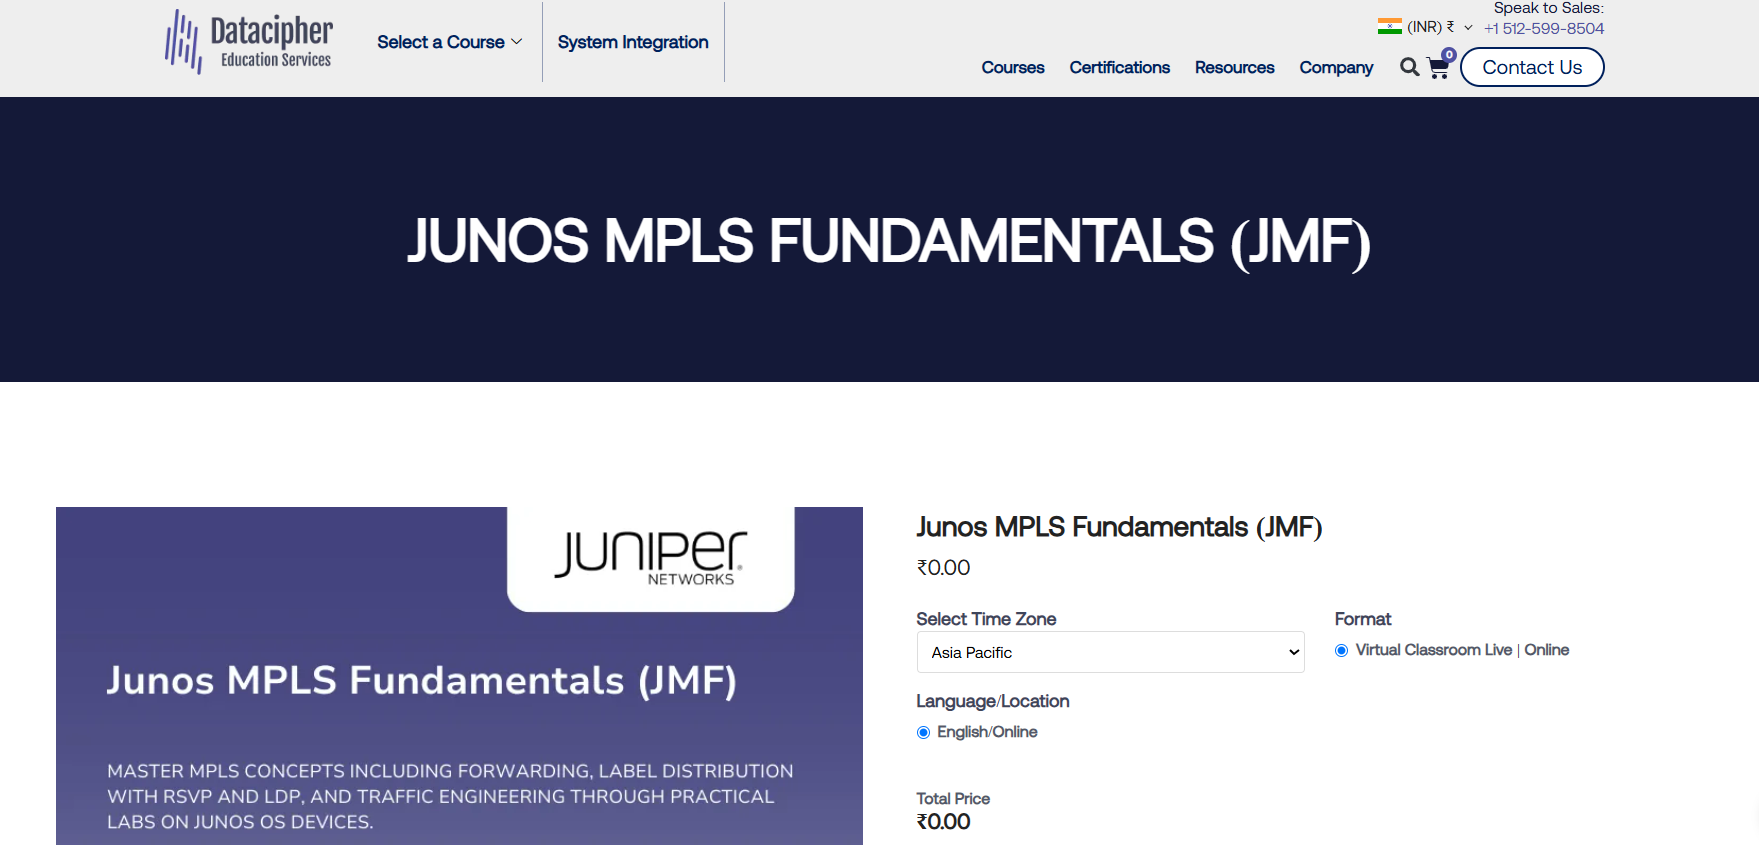Click the JUNOS MPLS FUNDAMENTALS (JMF) page heading
The image size is (1759, 845).
(x=888, y=241)
